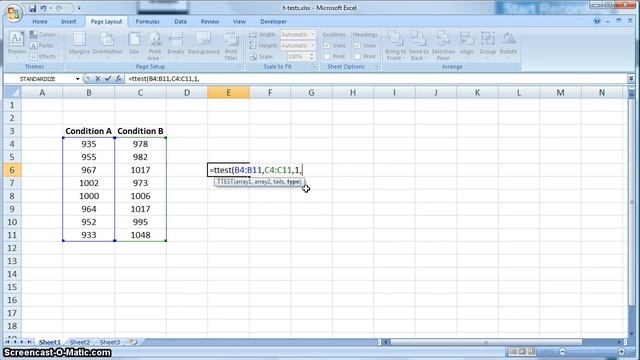Open Margins options

point(79,44)
